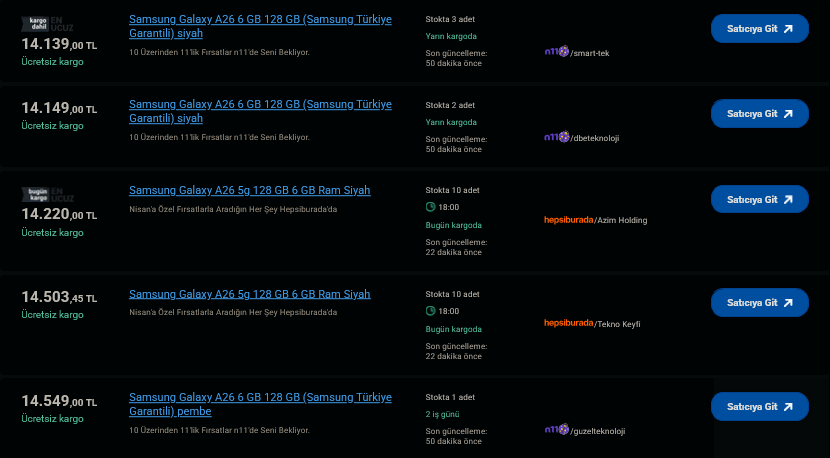Click the price 14.549,00 TL
830x458 pixels.
click(x=59, y=401)
